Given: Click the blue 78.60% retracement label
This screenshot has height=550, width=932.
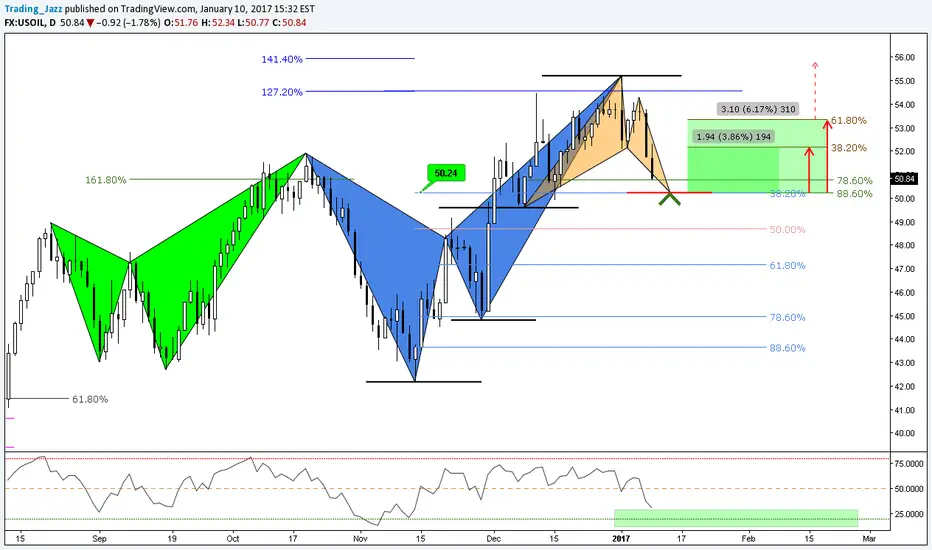Looking at the screenshot, I should 788,317.
